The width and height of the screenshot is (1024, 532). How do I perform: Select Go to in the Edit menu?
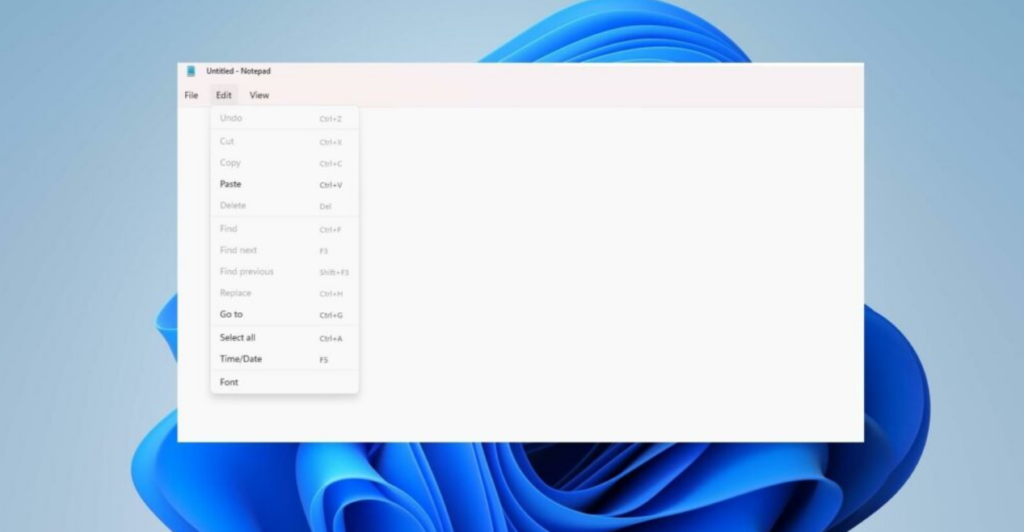click(285, 315)
